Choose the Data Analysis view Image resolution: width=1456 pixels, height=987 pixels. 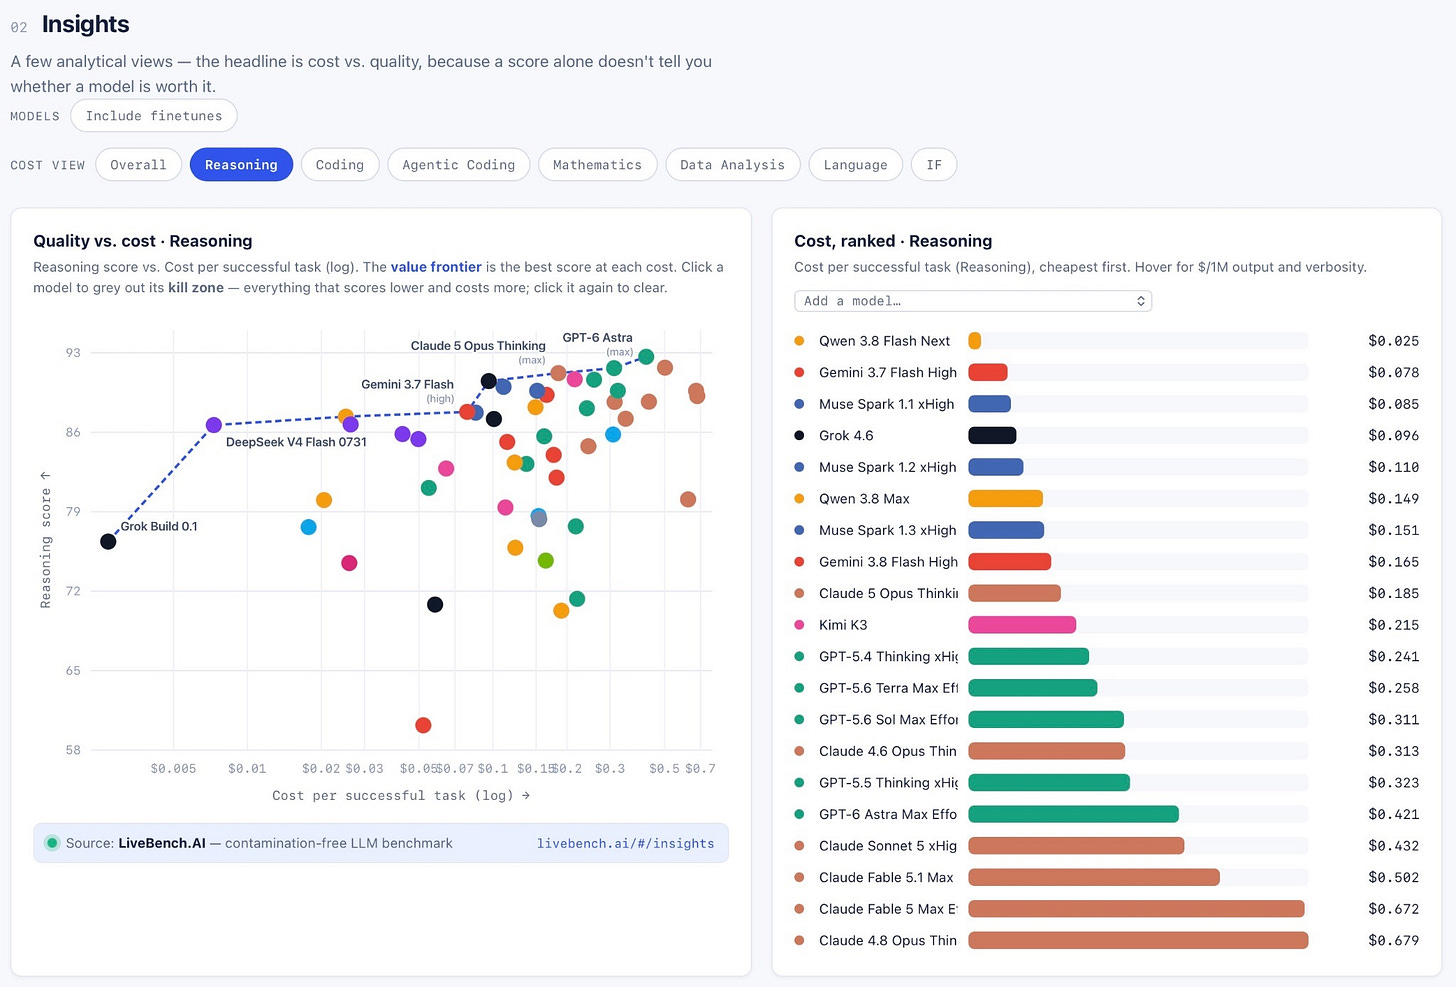point(733,165)
